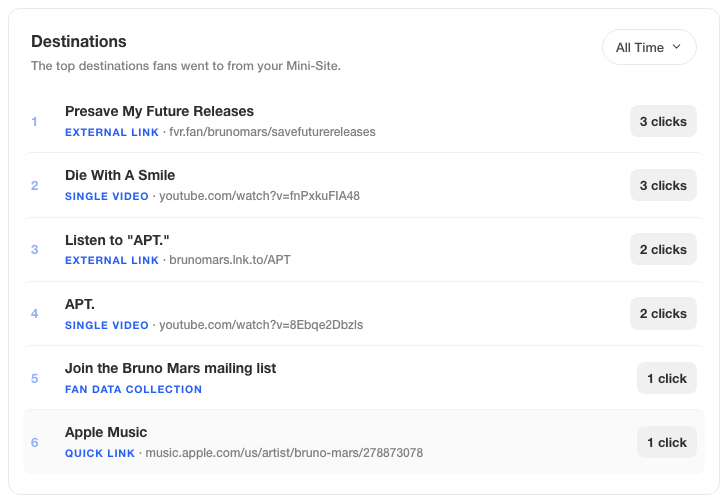Click 2 clicks badge for Listen to "APT."
Image resolution: width=728 pixels, height=503 pixels.
point(663,249)
